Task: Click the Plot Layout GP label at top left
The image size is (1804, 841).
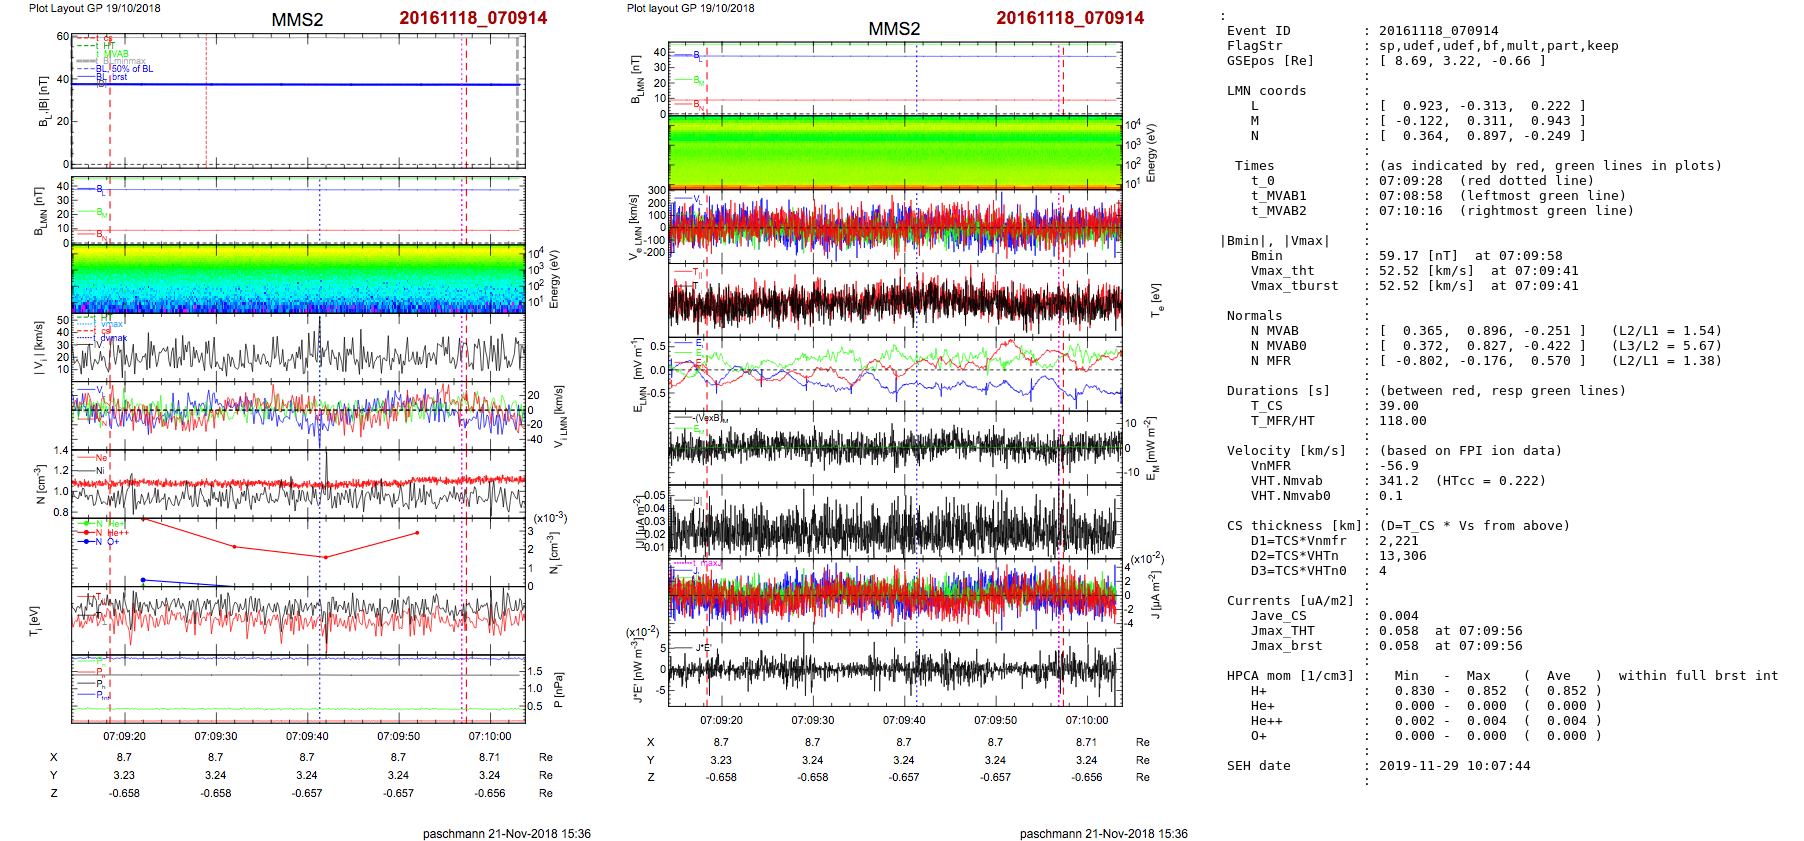Action: click(x=94, y=8)
